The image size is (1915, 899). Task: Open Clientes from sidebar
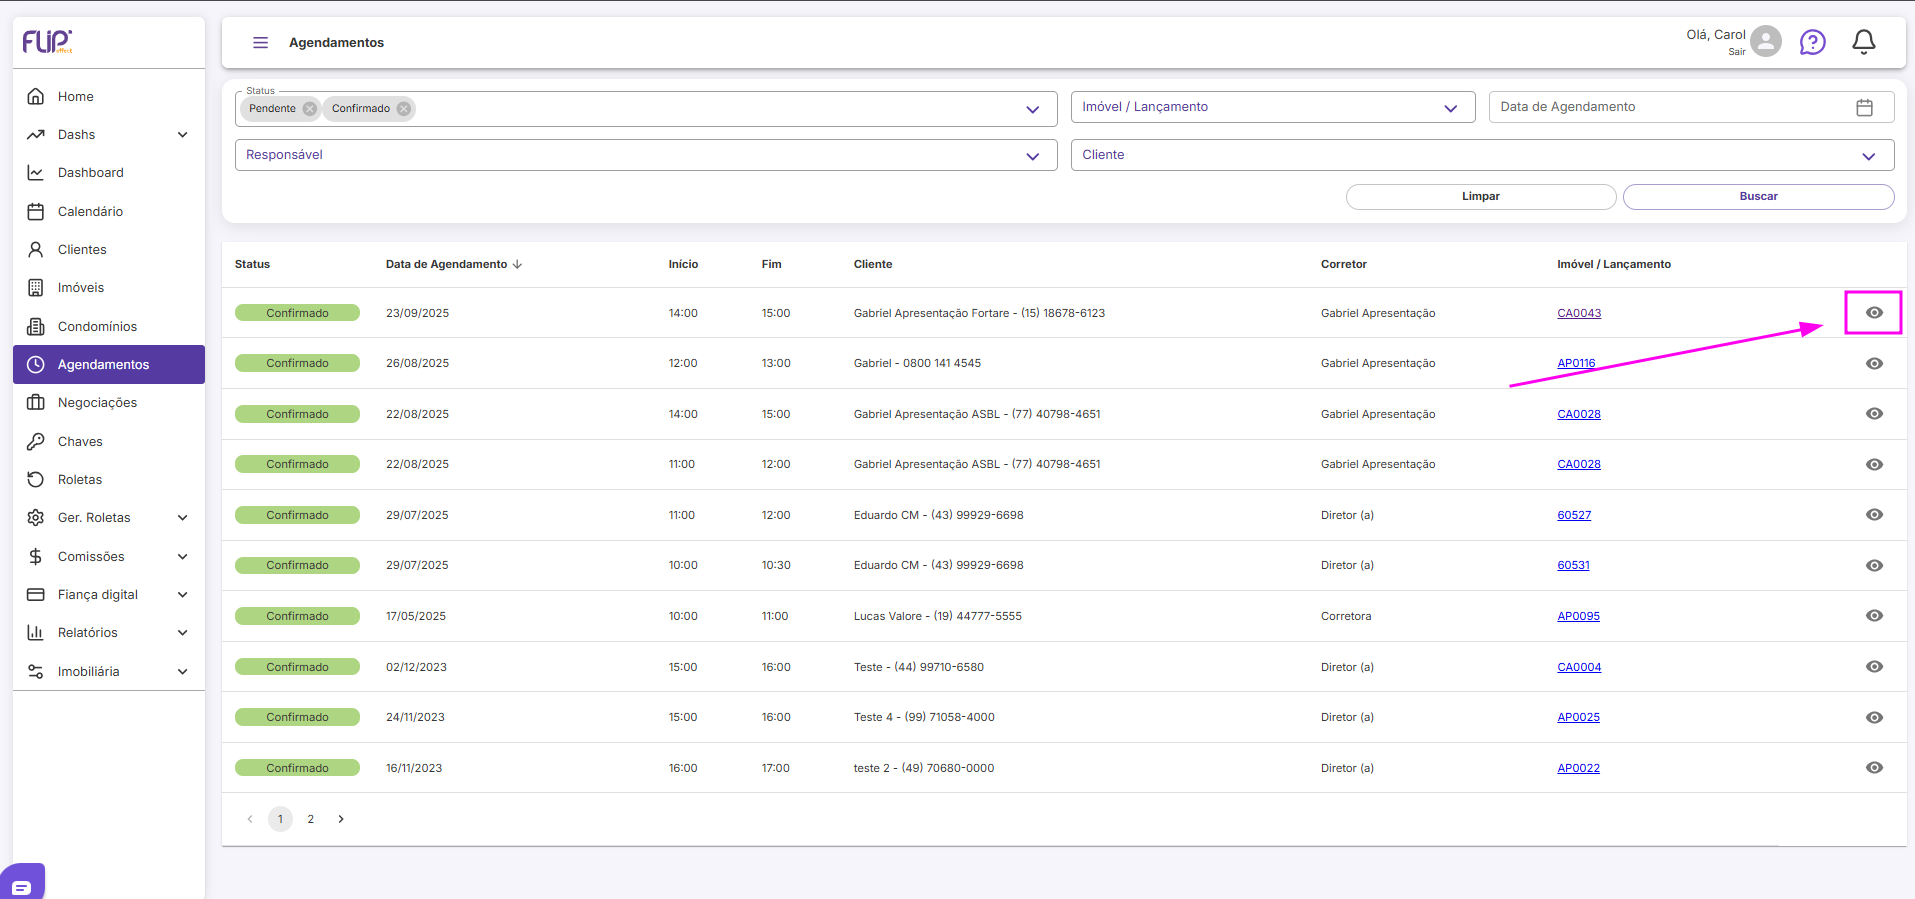[x=108, y=250]
